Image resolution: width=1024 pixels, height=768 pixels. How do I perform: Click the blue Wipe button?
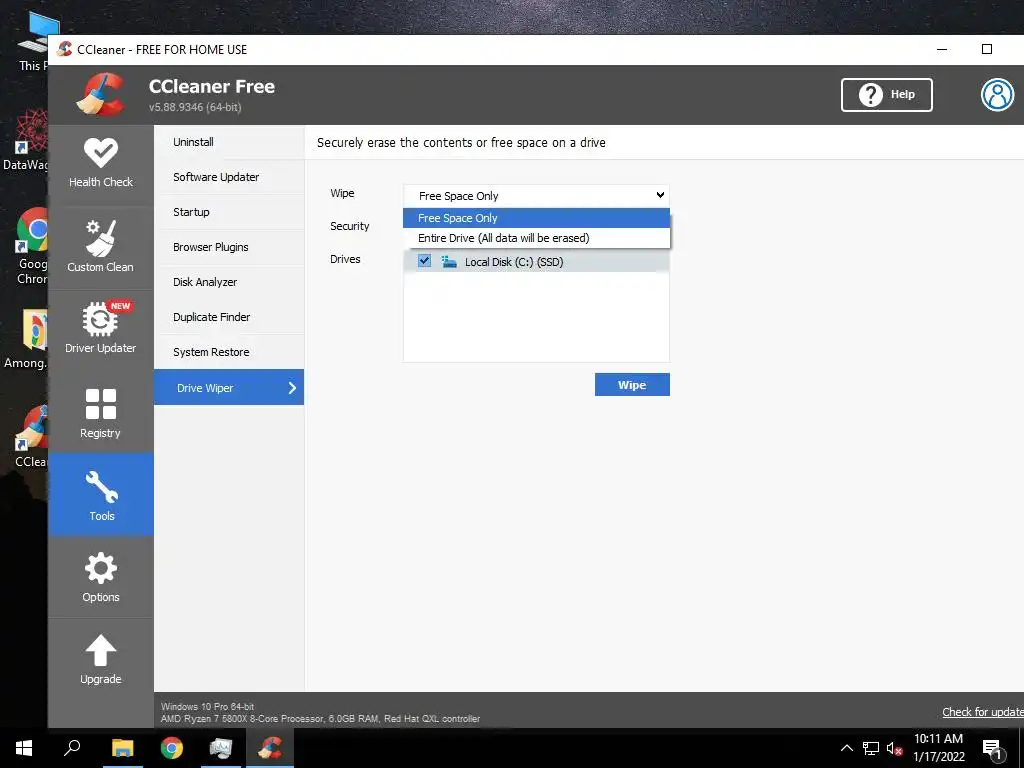tap(632, 385)
